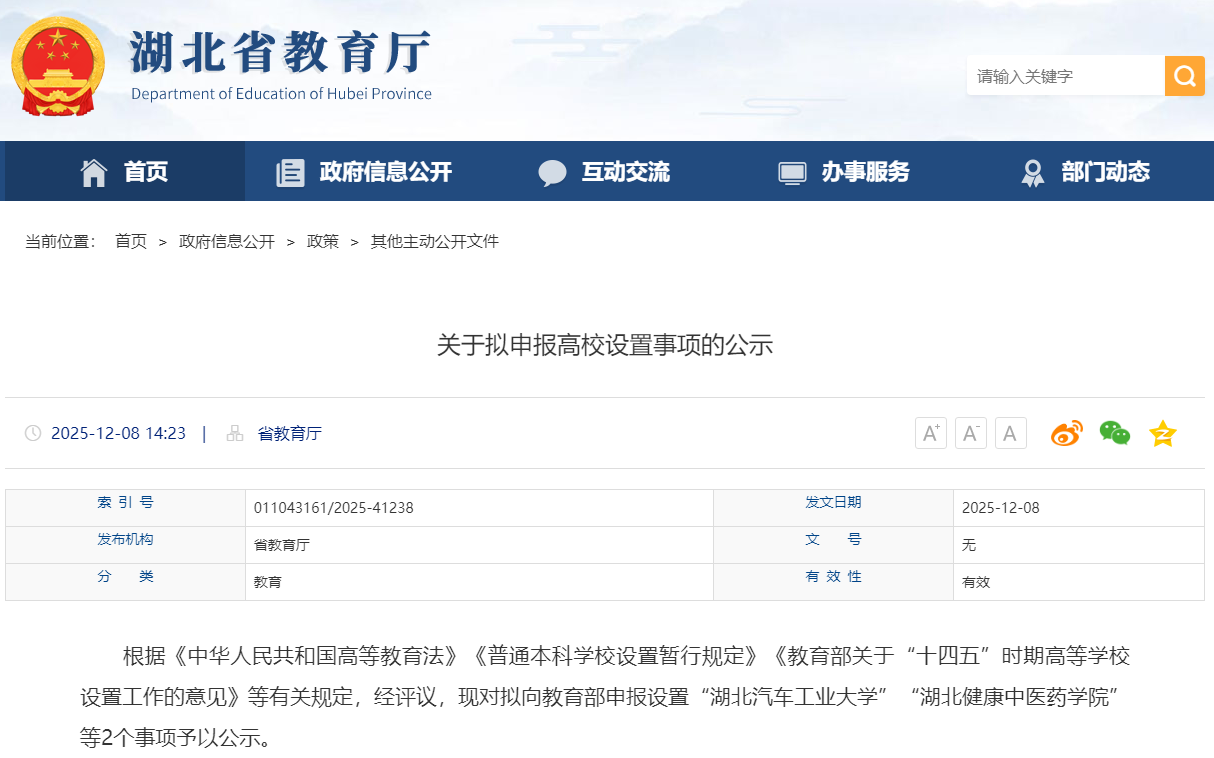Click the A button to reset font size
Image resolution: width=1214 pixels, height=758 pixels.
click(1010, 433)
